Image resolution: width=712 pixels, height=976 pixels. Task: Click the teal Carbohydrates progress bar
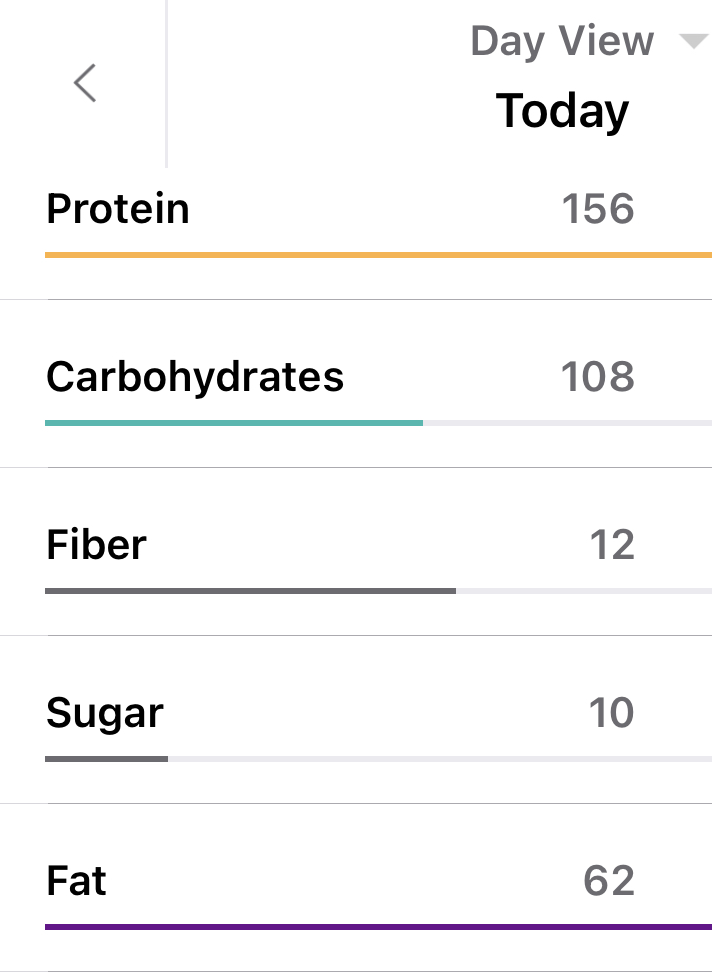coord(234,423)
